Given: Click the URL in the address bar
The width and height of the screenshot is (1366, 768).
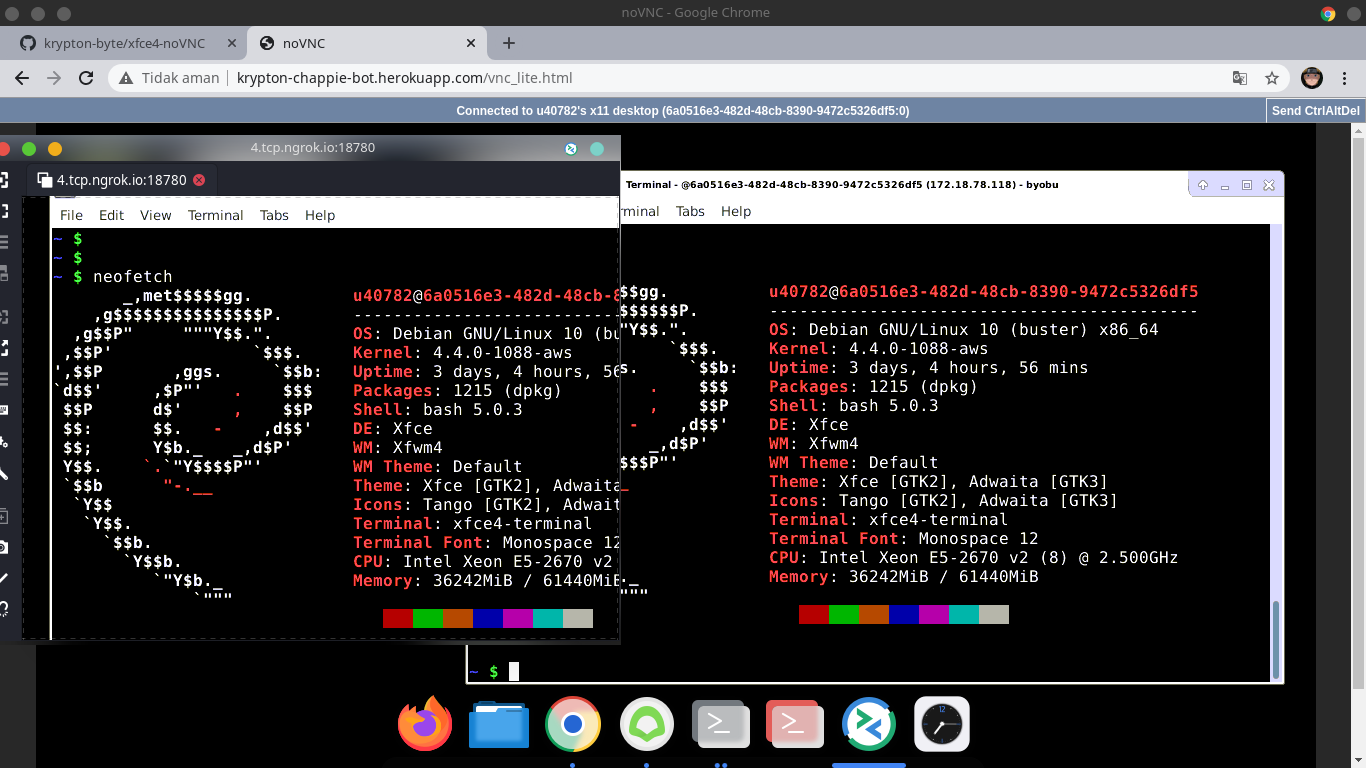Looking at the screenshot, I should pos(404,78).
